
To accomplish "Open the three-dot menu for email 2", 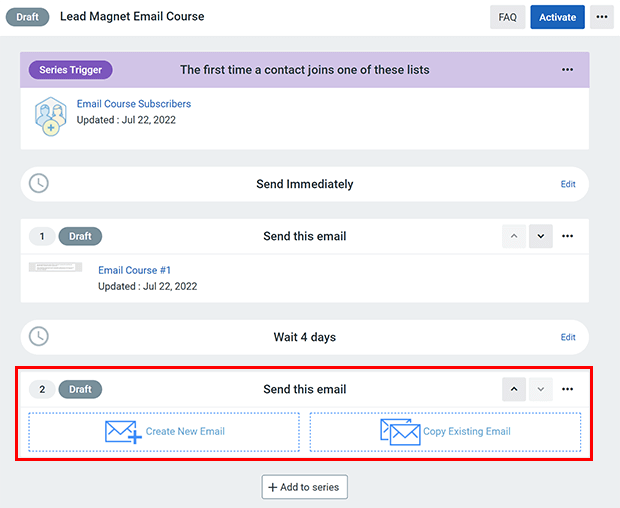I will click(567, 389).
